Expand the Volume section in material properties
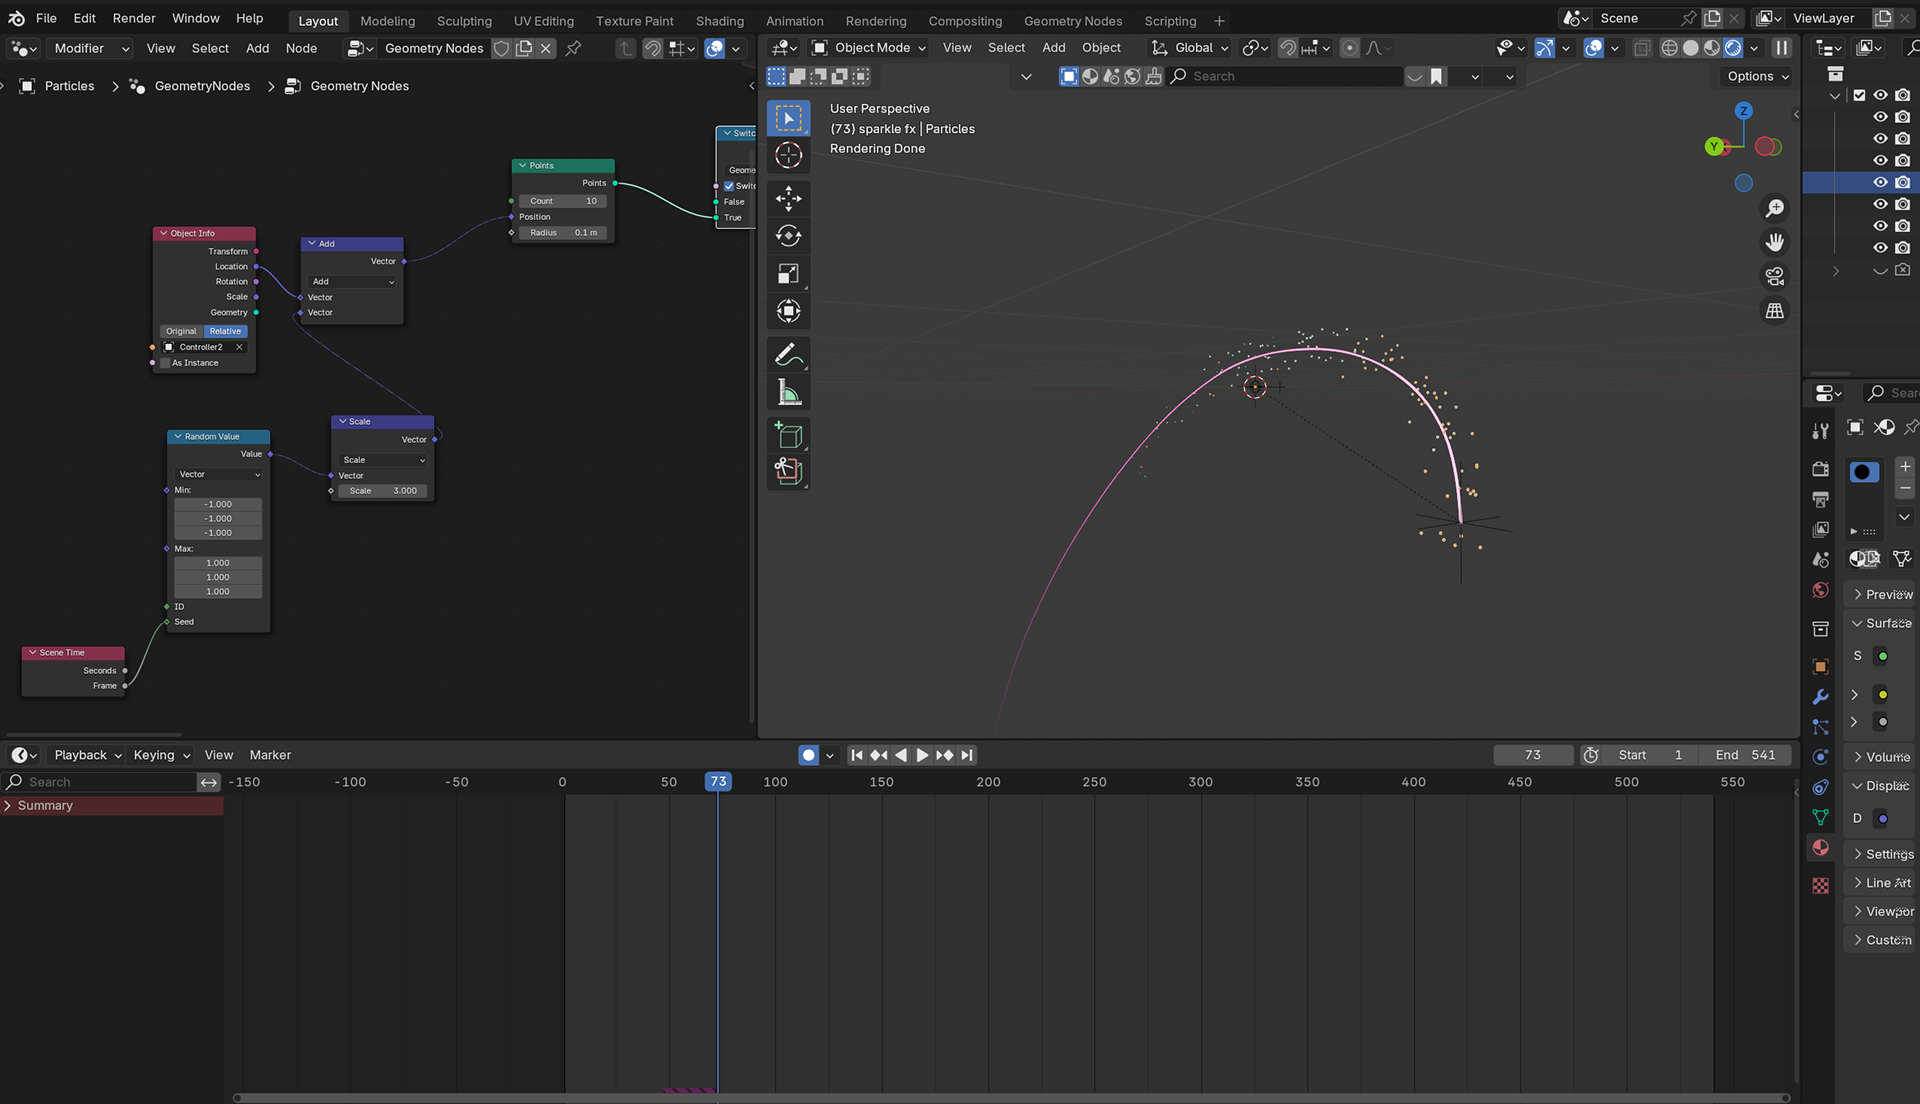This screenshot has width=1920, height=1104. (1884, 757)
